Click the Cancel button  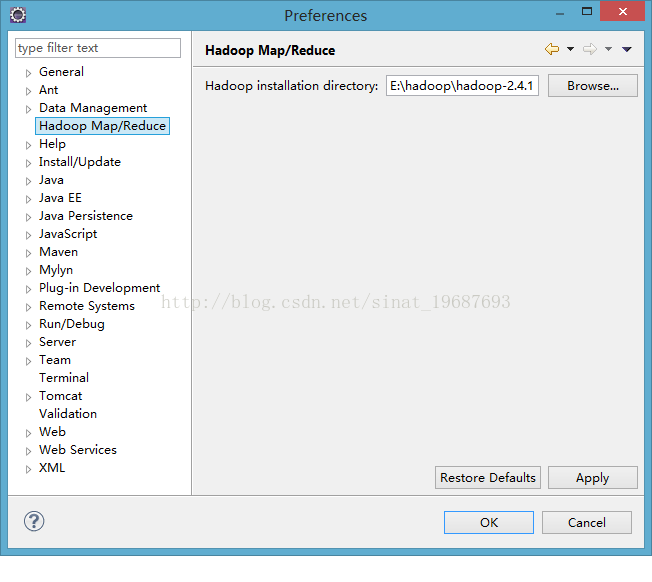587,523
